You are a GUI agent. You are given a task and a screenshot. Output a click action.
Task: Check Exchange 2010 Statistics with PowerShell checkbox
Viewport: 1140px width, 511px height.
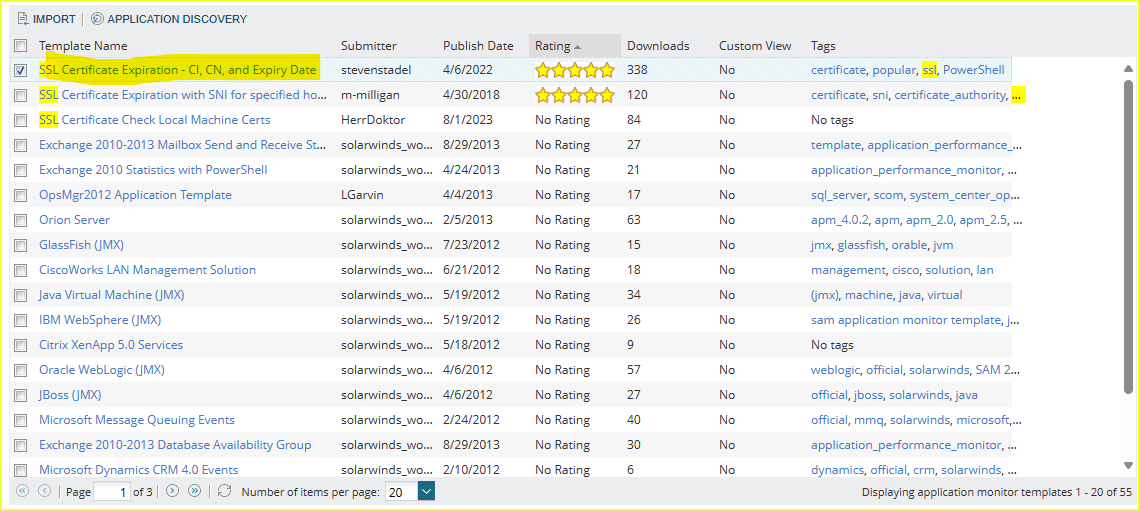[x=21, y=170]
